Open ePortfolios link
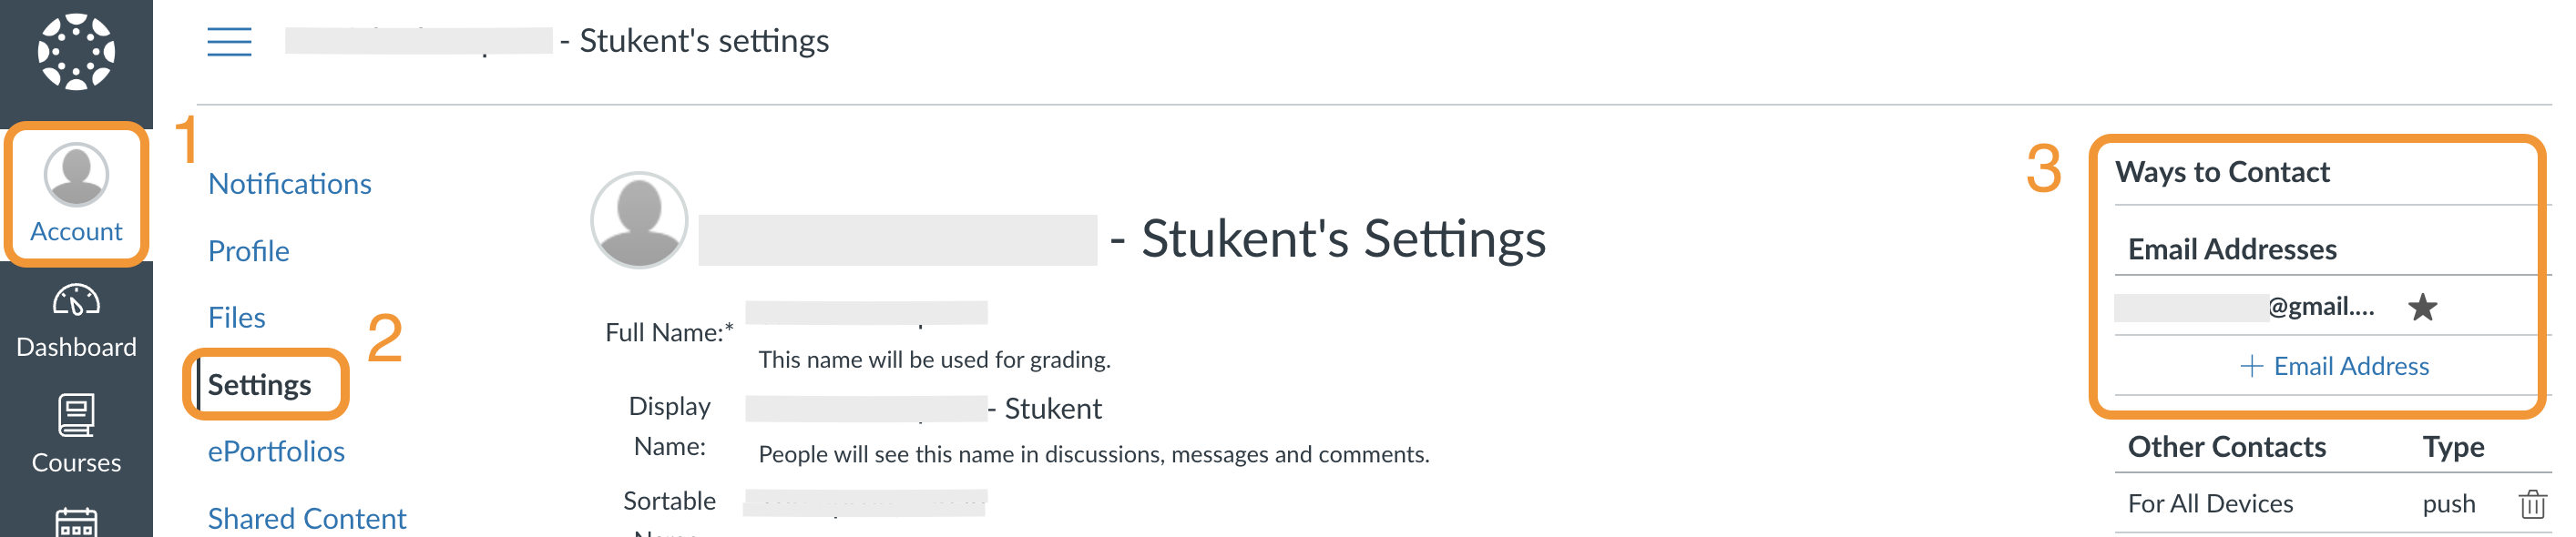Viewport: 2576px width, 537px height. coord(276,452)
